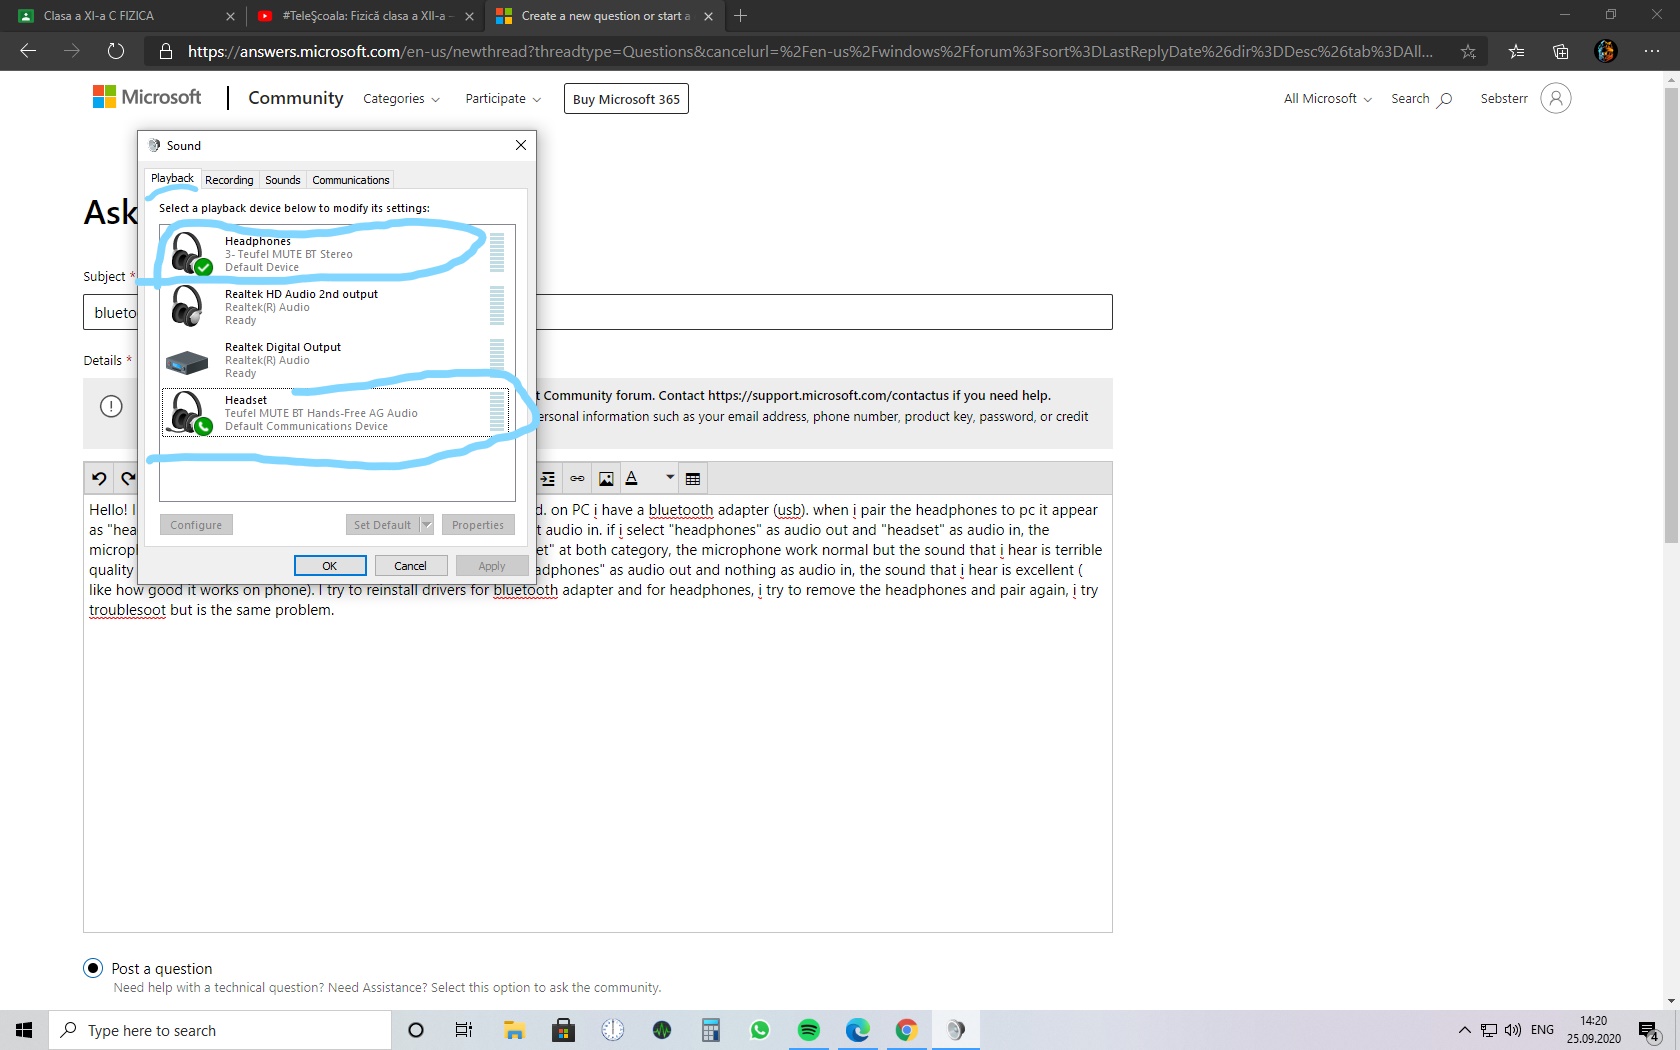Click browser refresh button

[116, 51]
